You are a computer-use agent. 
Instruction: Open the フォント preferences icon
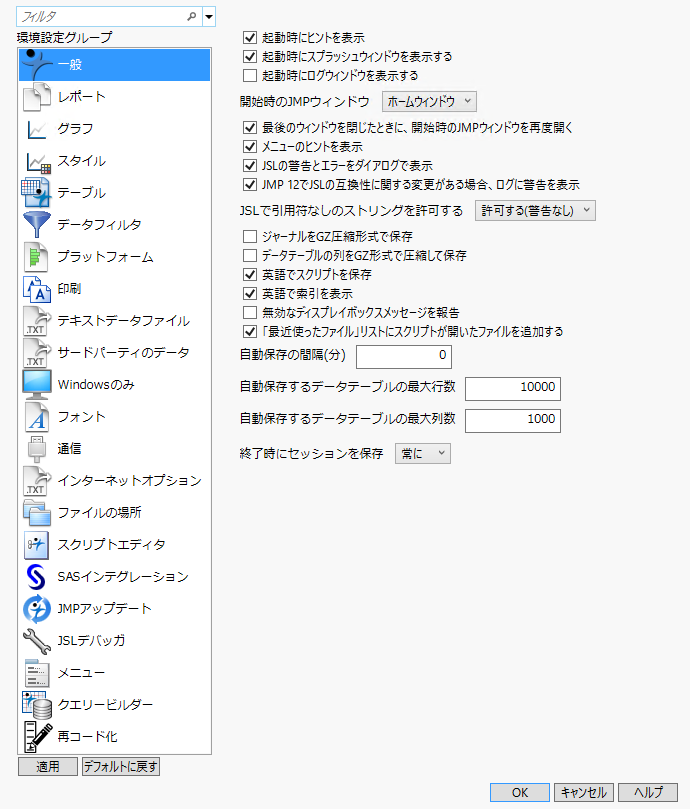(x=37, y=416)
